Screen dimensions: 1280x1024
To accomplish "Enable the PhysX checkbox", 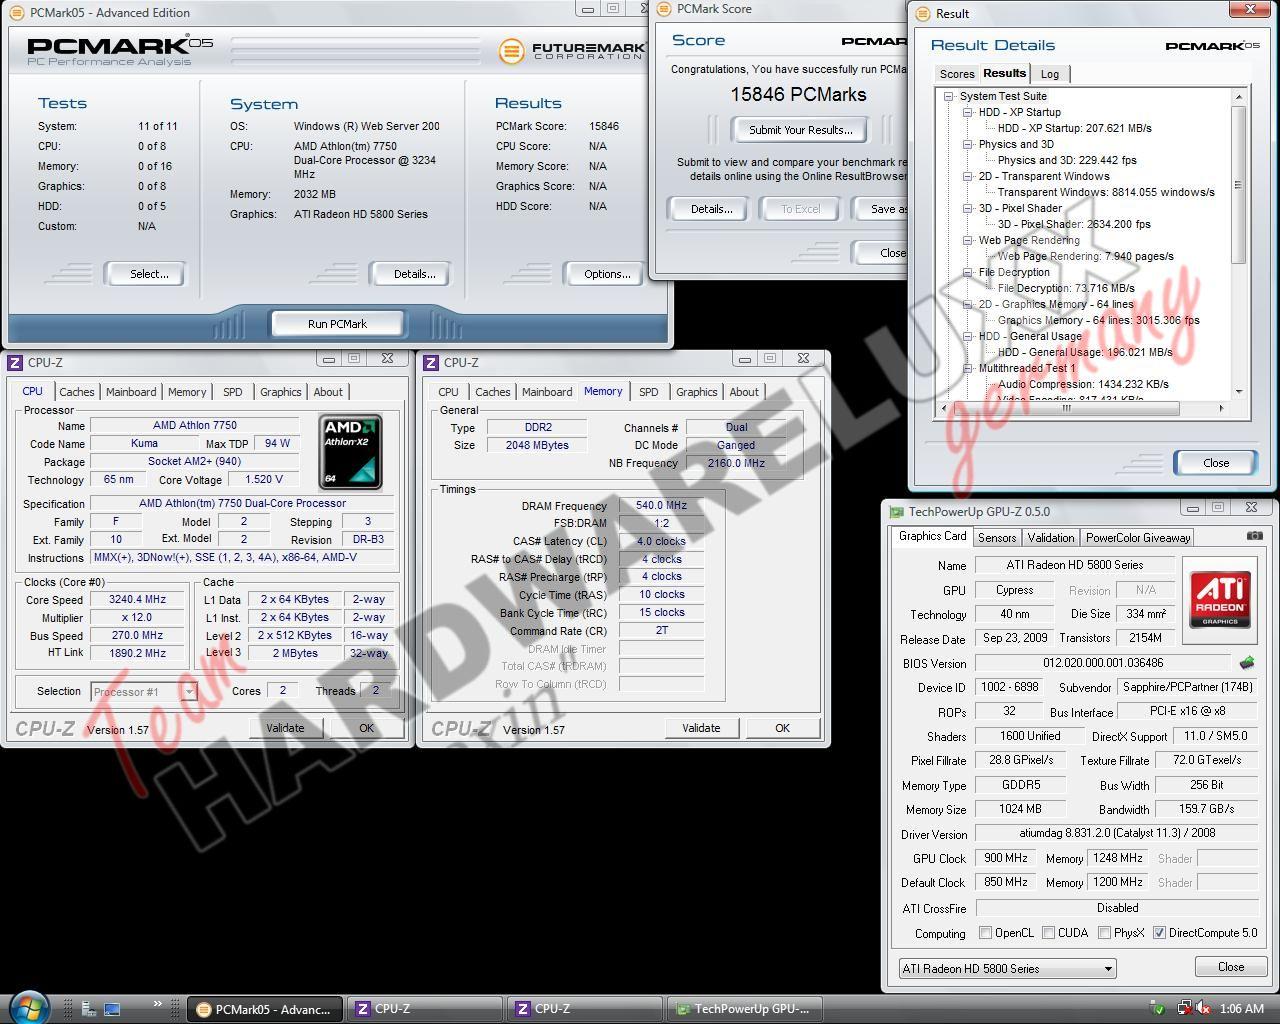I will click(x=1104, y=933).
